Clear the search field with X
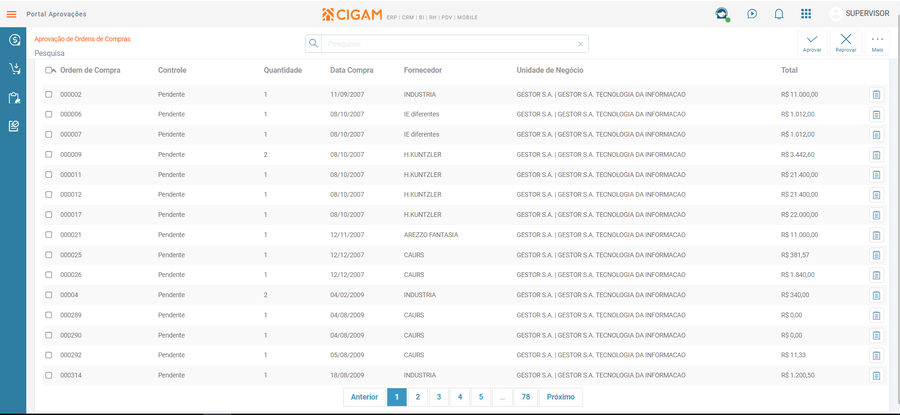900x415 pixels. pos(580,44)
